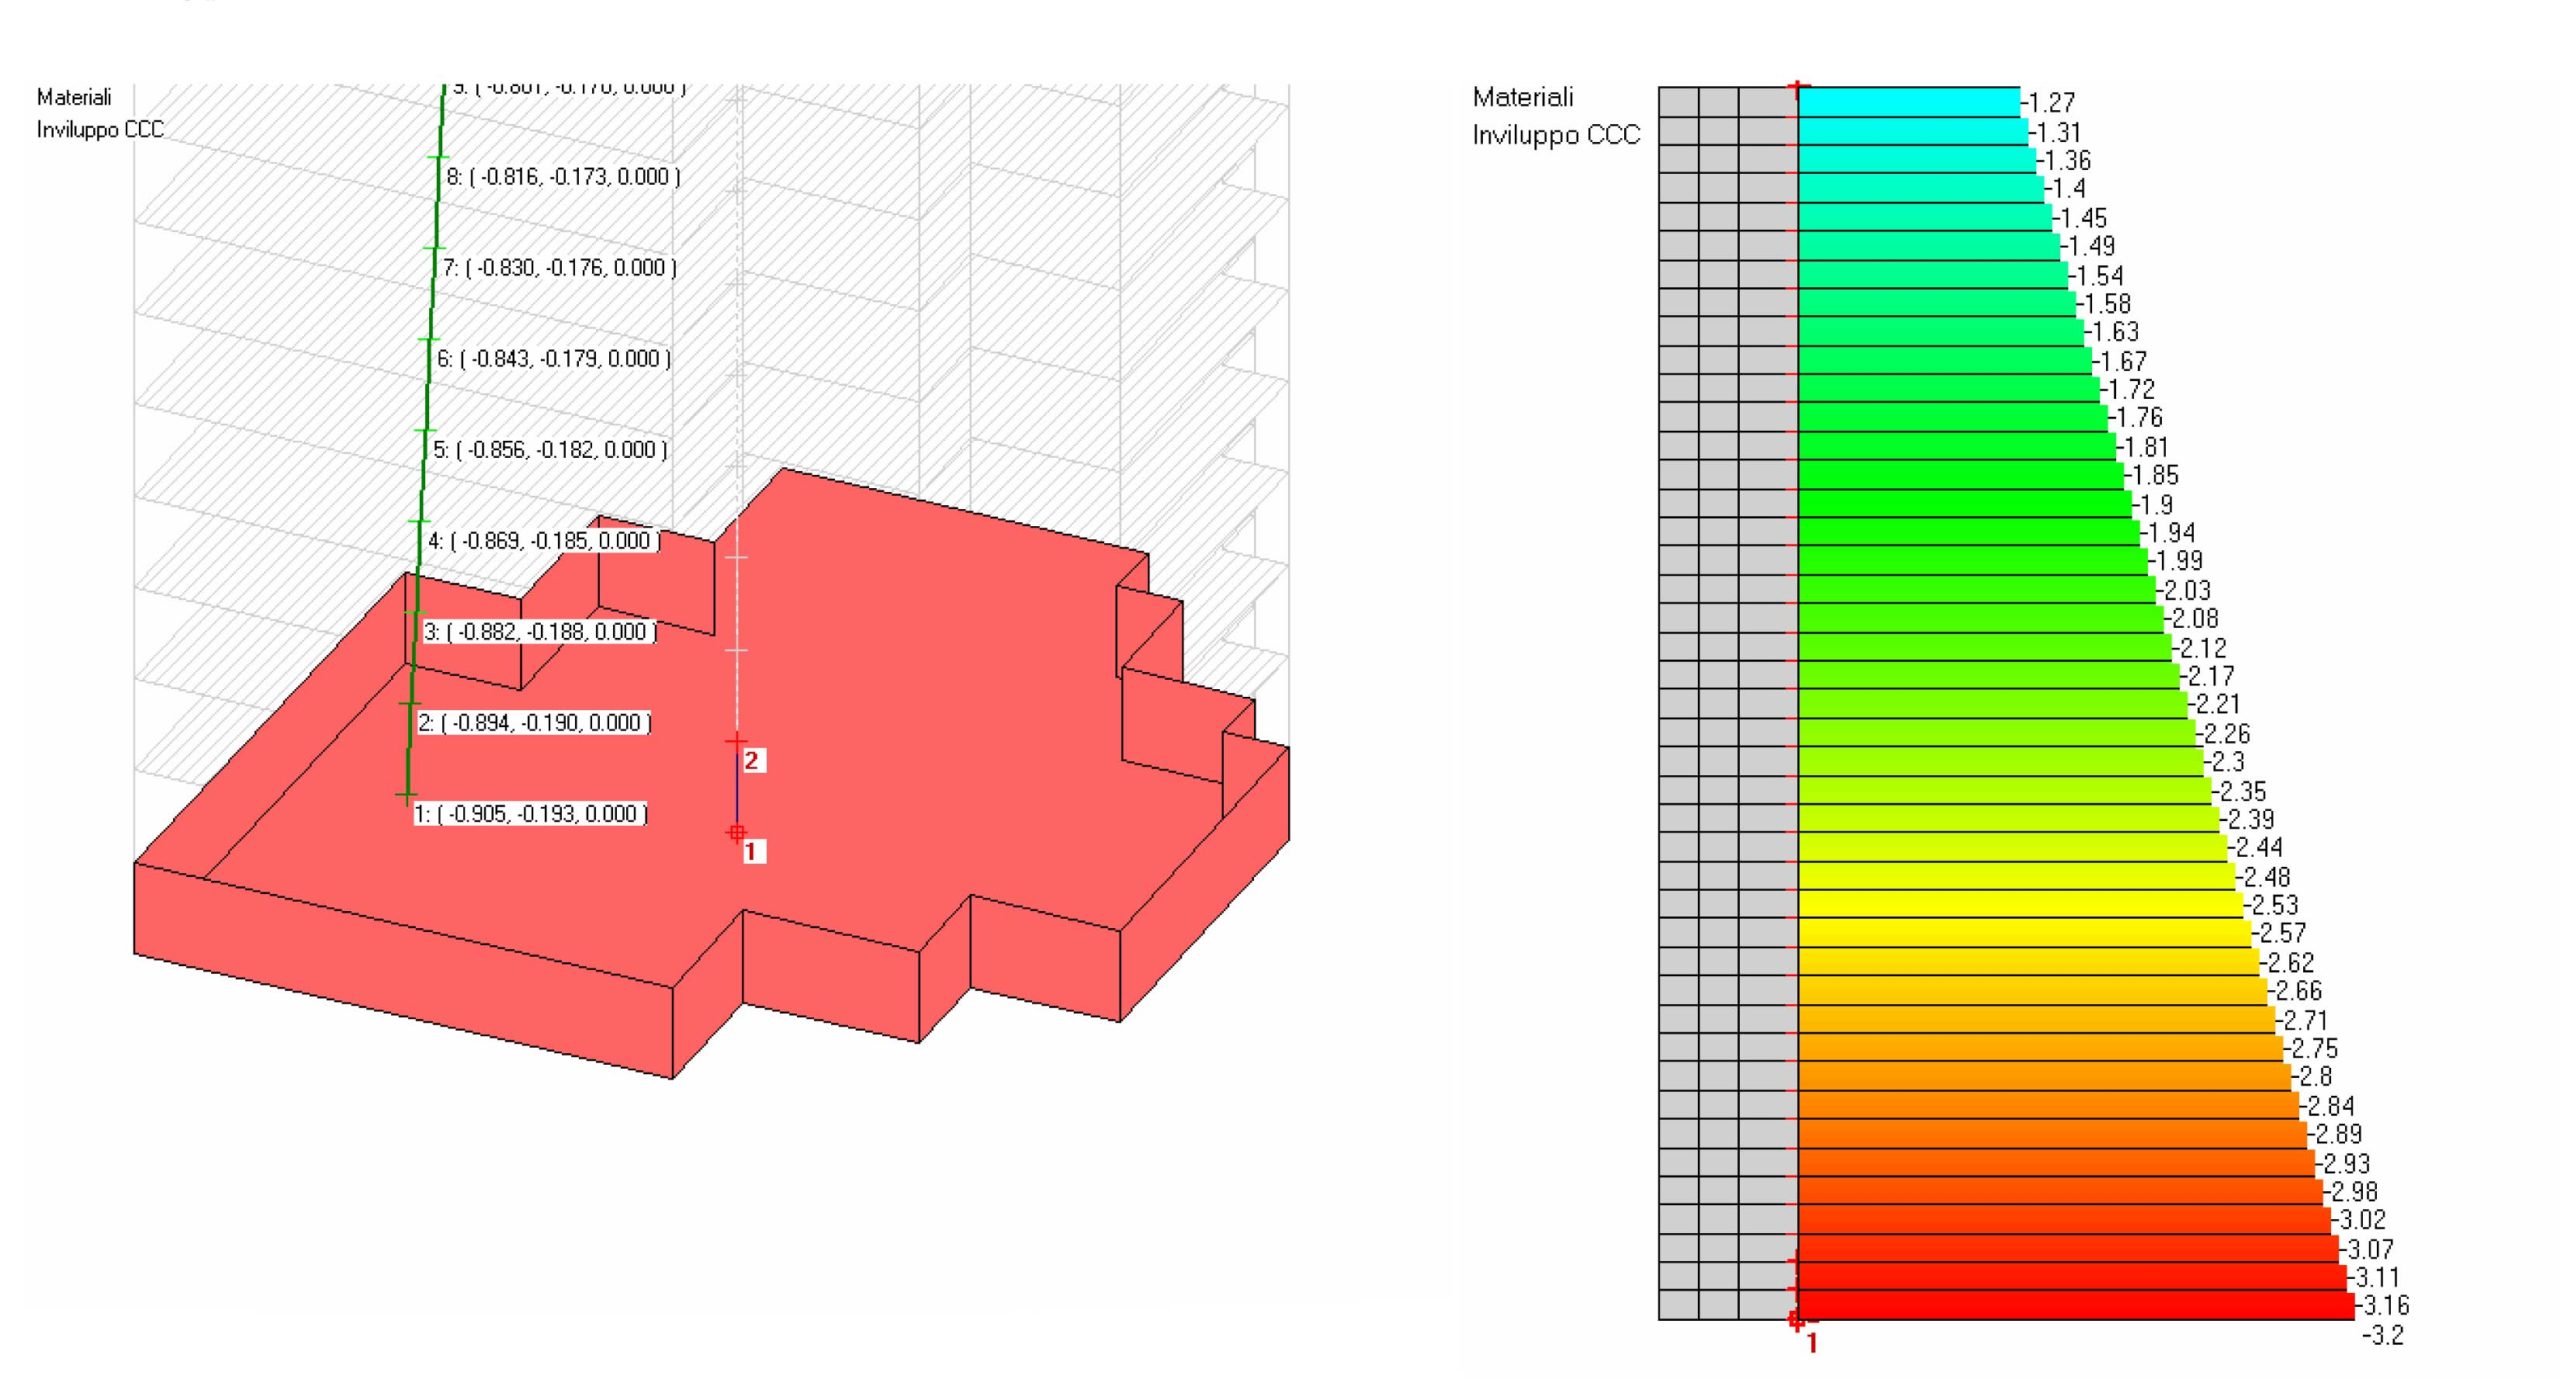This screenshot has width=2560, height=1400.
Task: Select node label '6: ( -0.843, -0.179, 0.000 )'
Action: (x=554, y=359)
